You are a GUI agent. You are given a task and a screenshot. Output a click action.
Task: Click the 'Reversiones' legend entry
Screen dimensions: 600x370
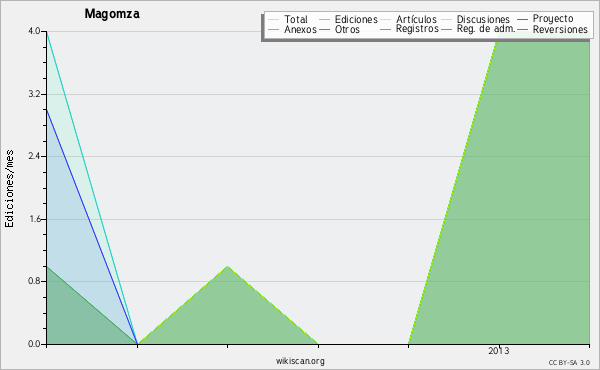[560, 29]
